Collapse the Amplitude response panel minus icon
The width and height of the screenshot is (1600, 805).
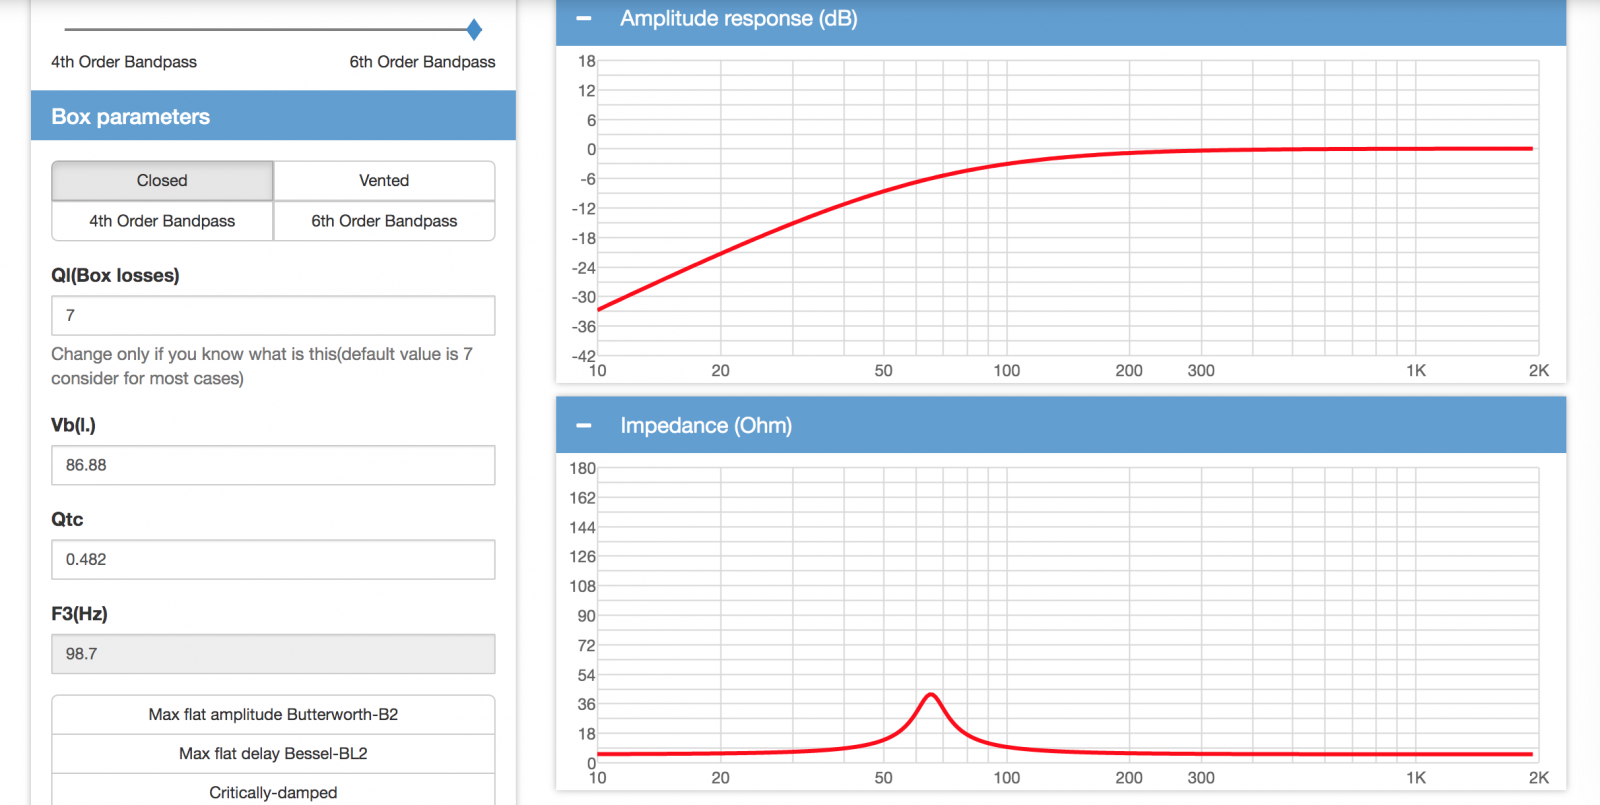584,19
